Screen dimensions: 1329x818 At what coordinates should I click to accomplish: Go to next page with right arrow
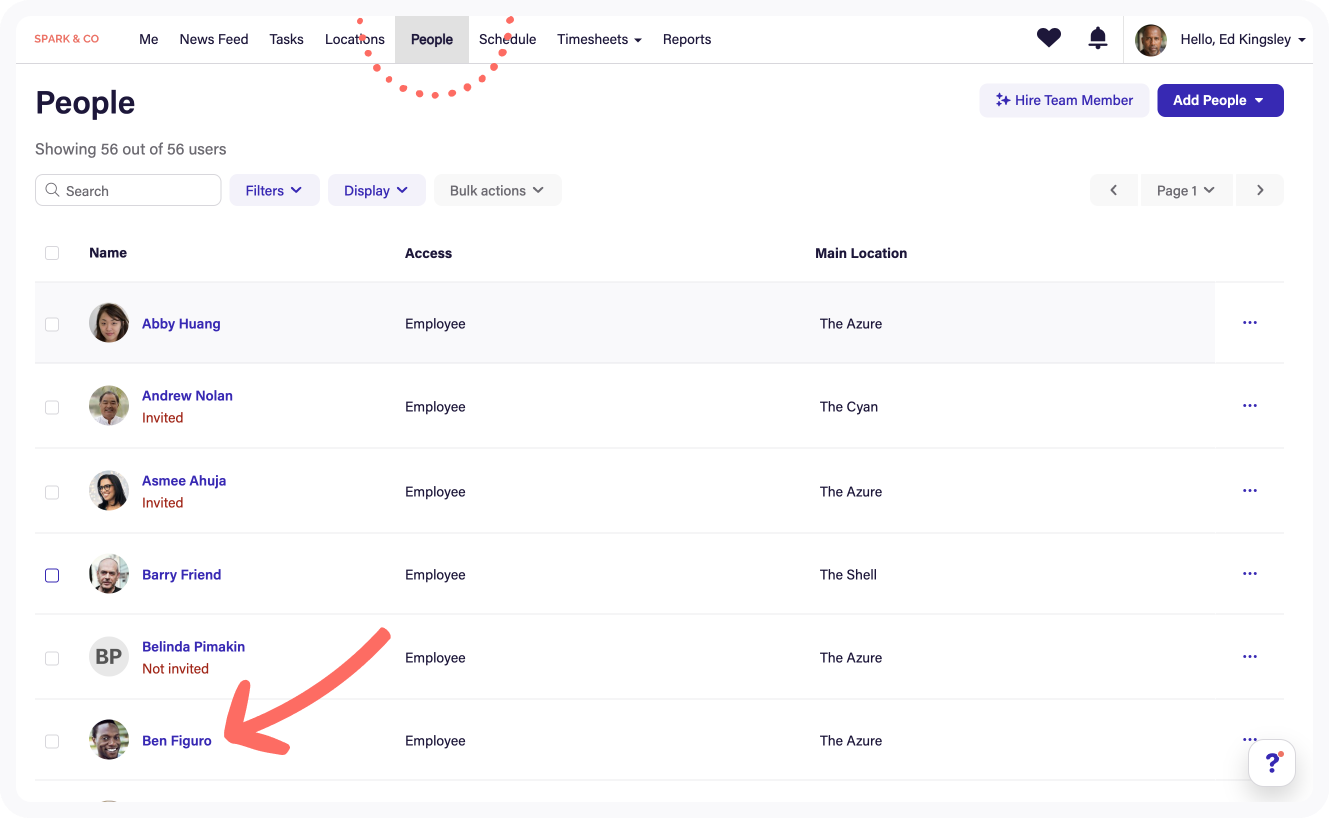[x=1260, y=190]
